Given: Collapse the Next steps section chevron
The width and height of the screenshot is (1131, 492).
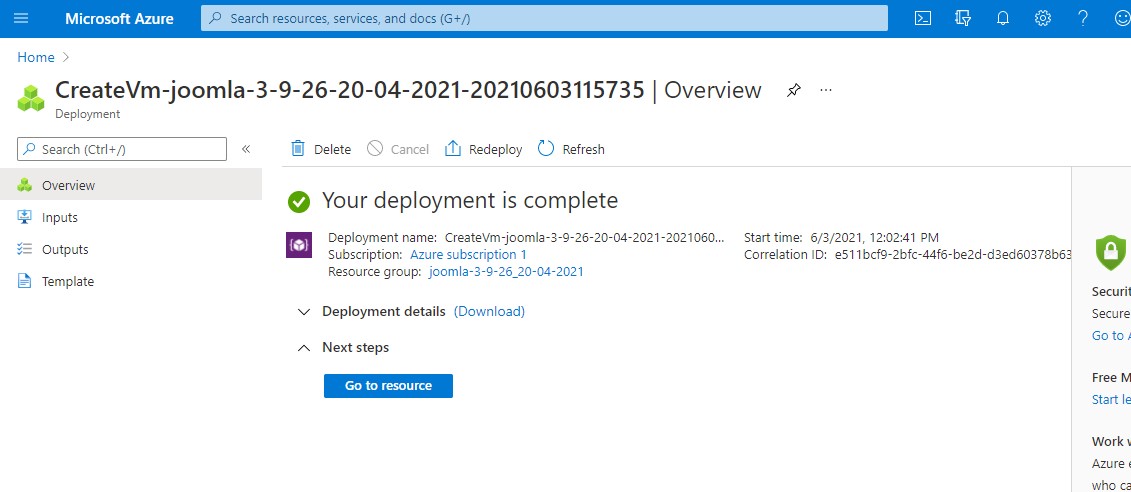Looking at the screenshot, I should [x=304, y=348].
